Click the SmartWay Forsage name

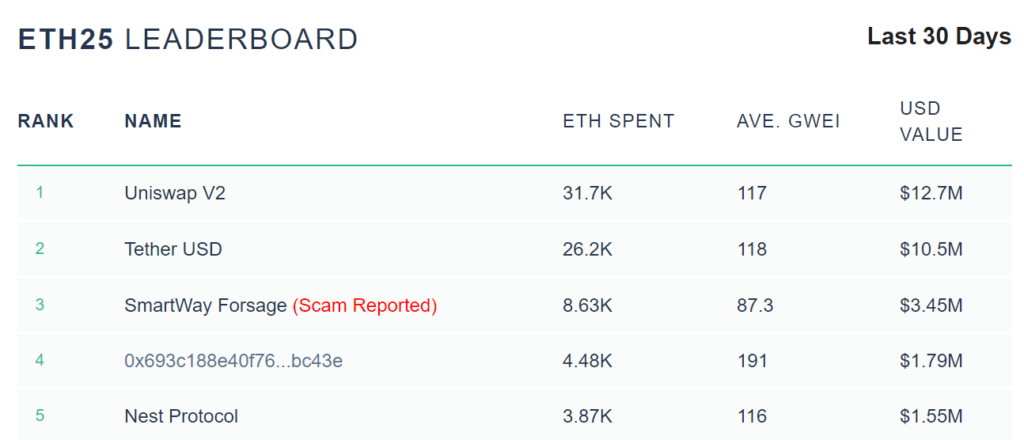206,305
